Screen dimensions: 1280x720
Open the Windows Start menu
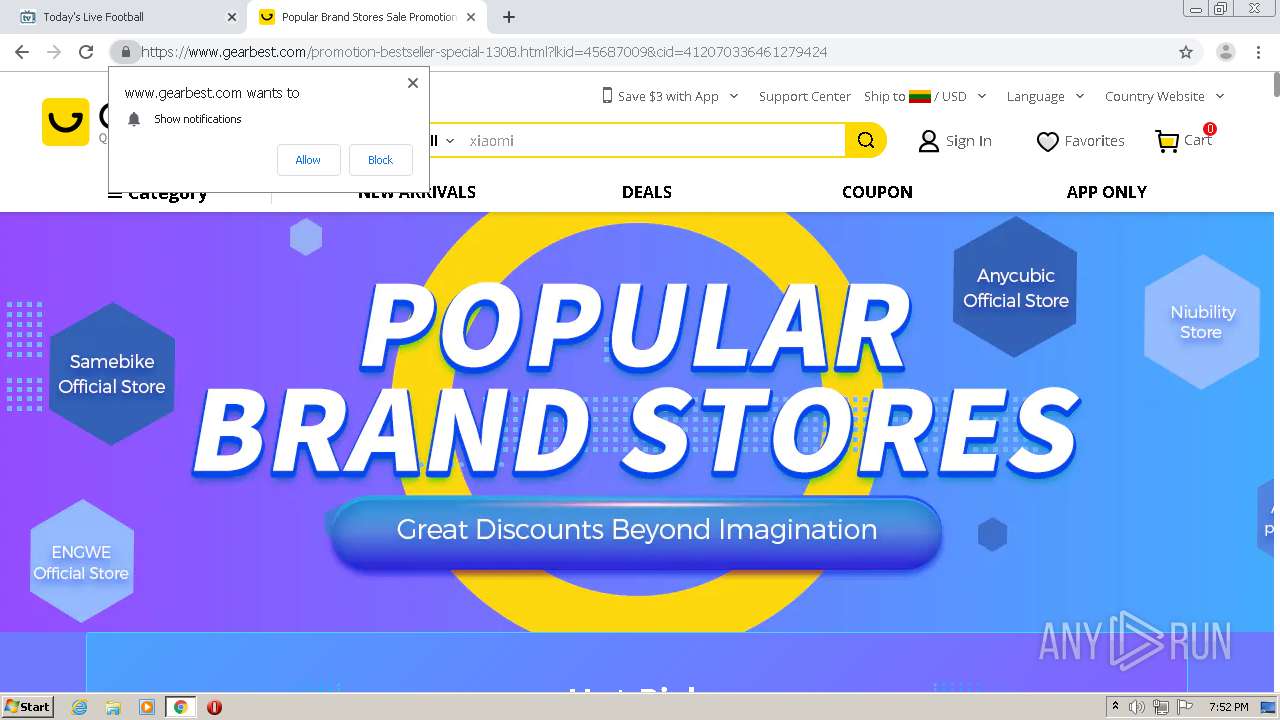[27, 706]
